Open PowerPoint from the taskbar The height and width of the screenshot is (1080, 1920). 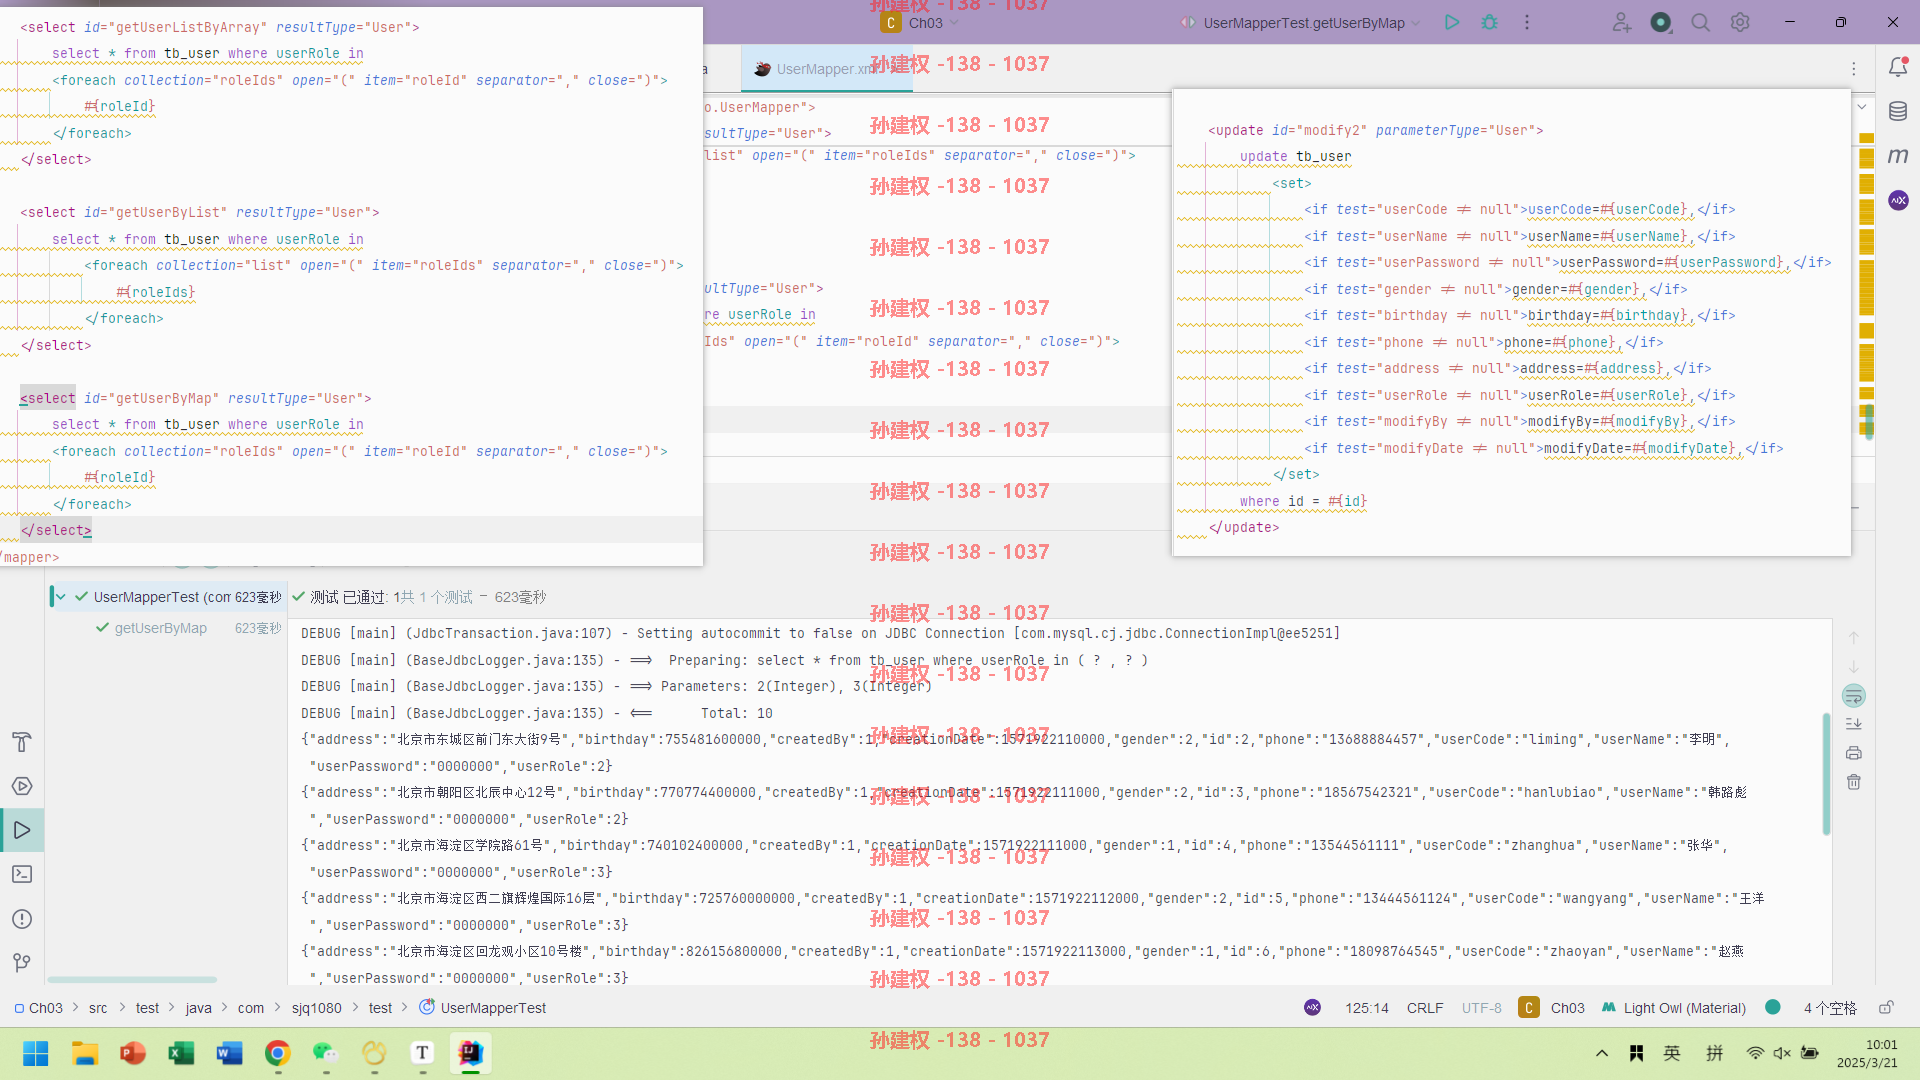click(x=132, y=1053)
